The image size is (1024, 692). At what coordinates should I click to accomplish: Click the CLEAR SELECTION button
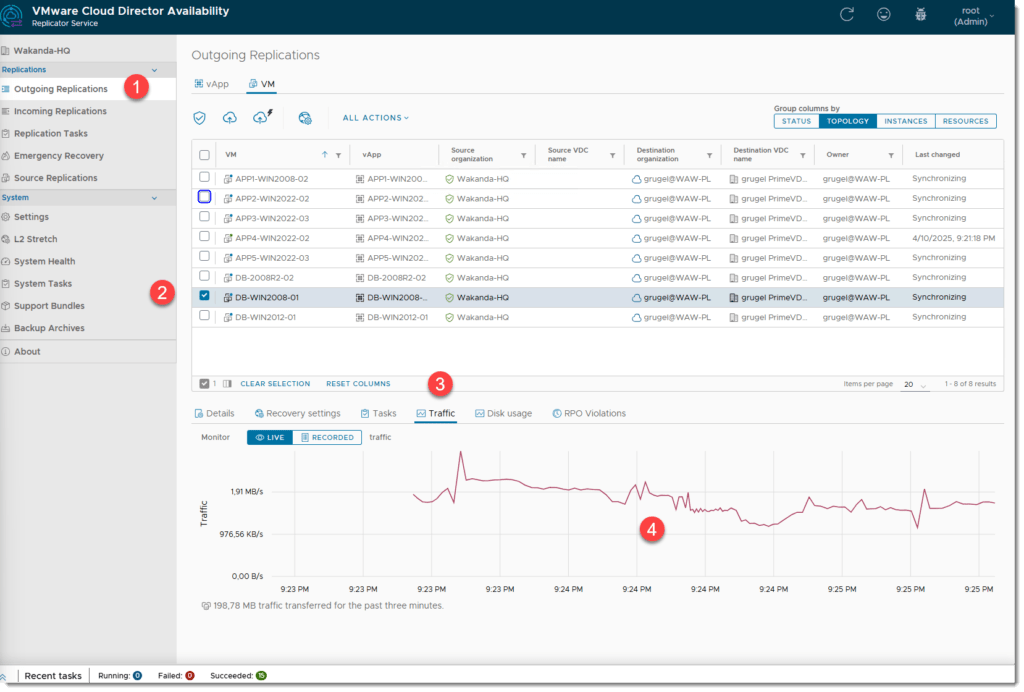click(x=275, y=384)
